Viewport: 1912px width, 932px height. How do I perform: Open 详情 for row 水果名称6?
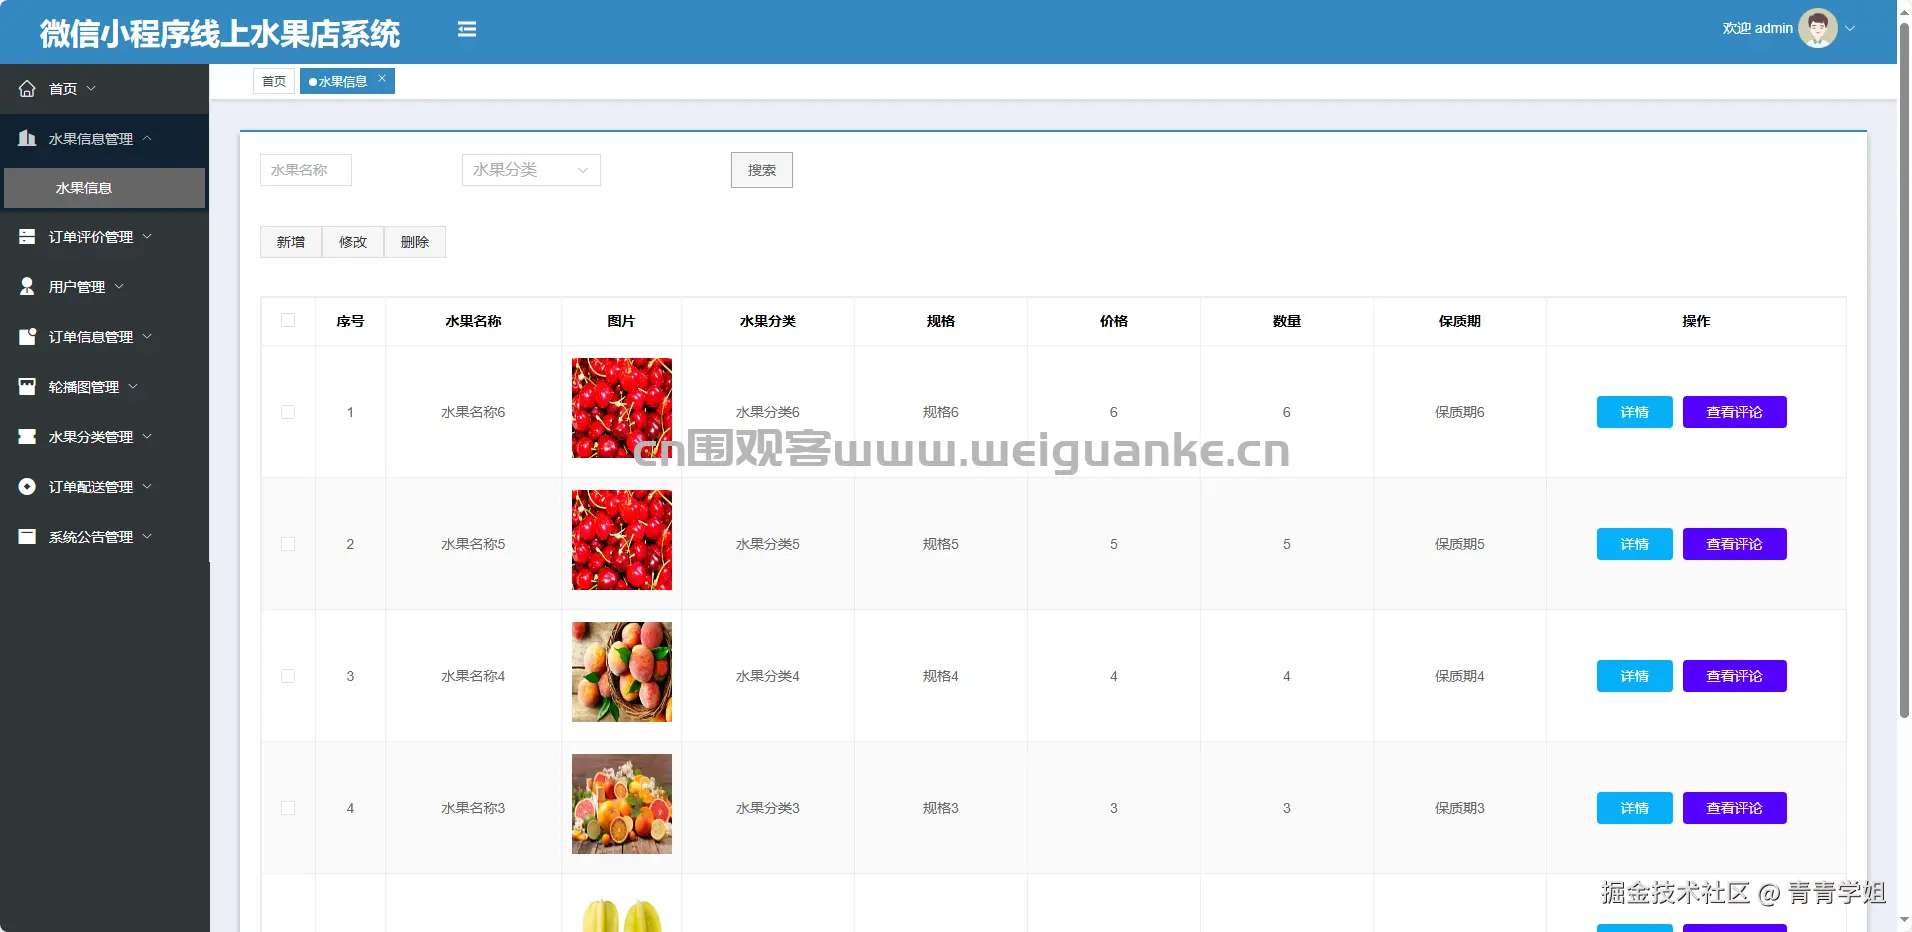[1635, 412]
